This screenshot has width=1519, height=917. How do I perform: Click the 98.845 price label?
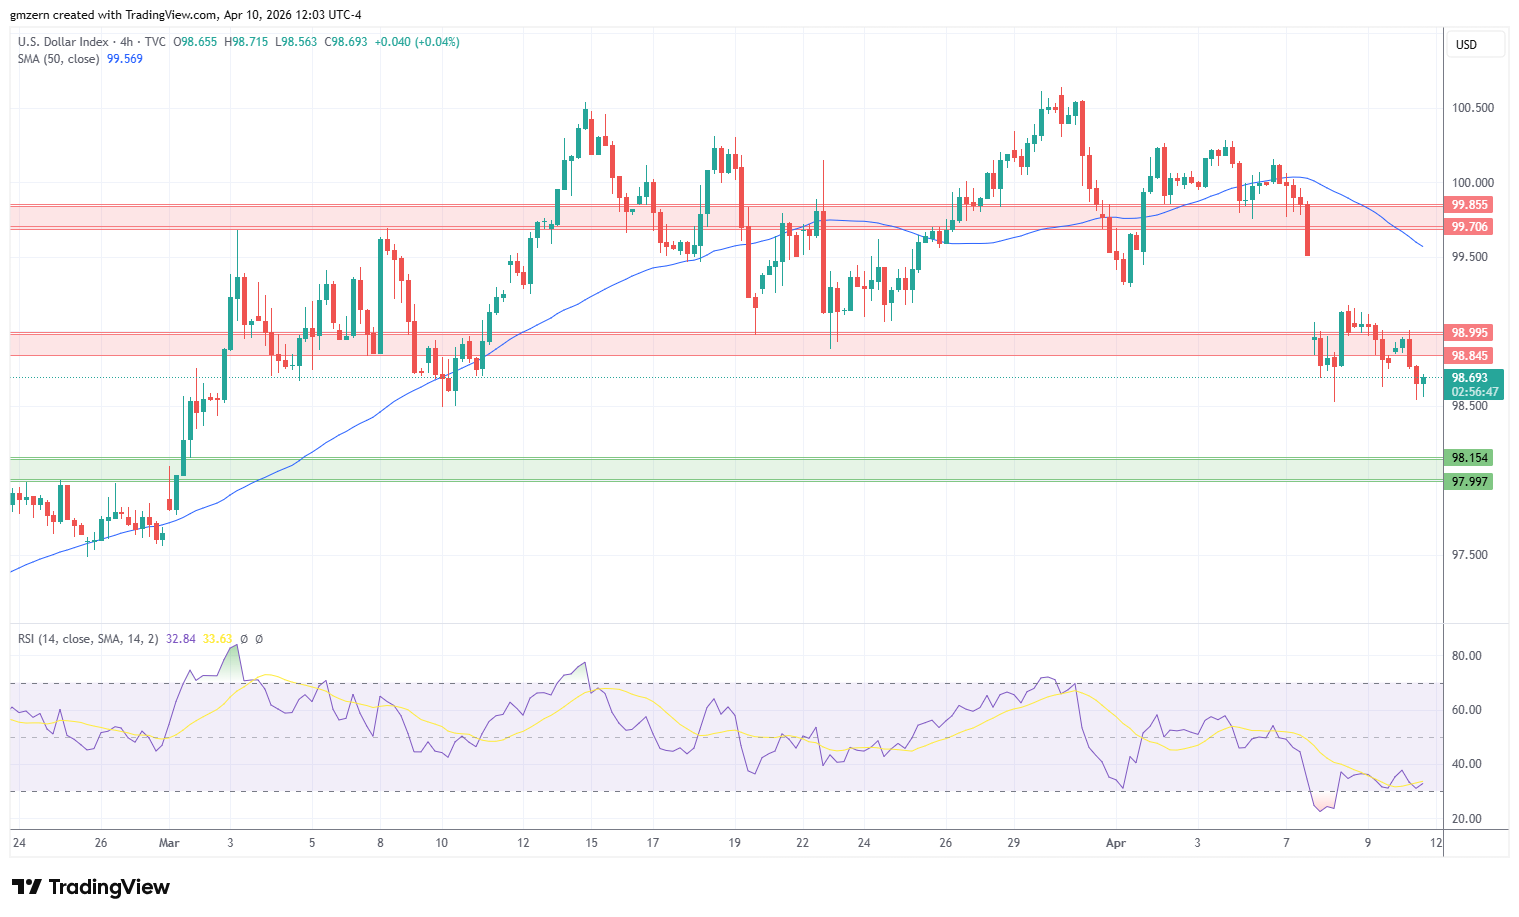(1470, 356)
